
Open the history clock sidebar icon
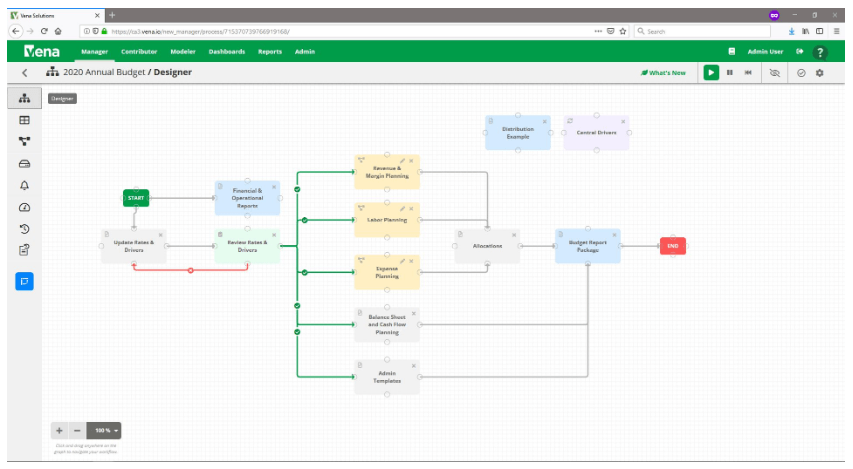coord(24,229)
